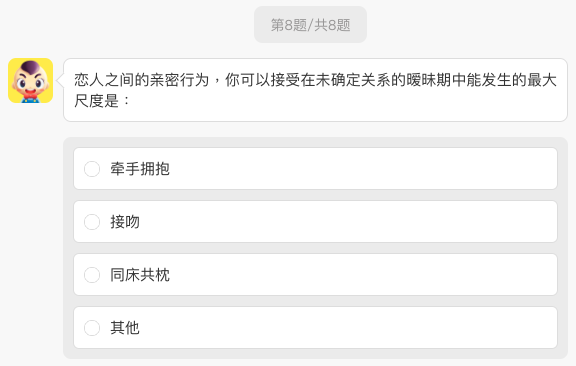This screenshot has width=576, height=366.
Task: Click the question bubble starting with 恋人之间
Action: click(316, 90)
